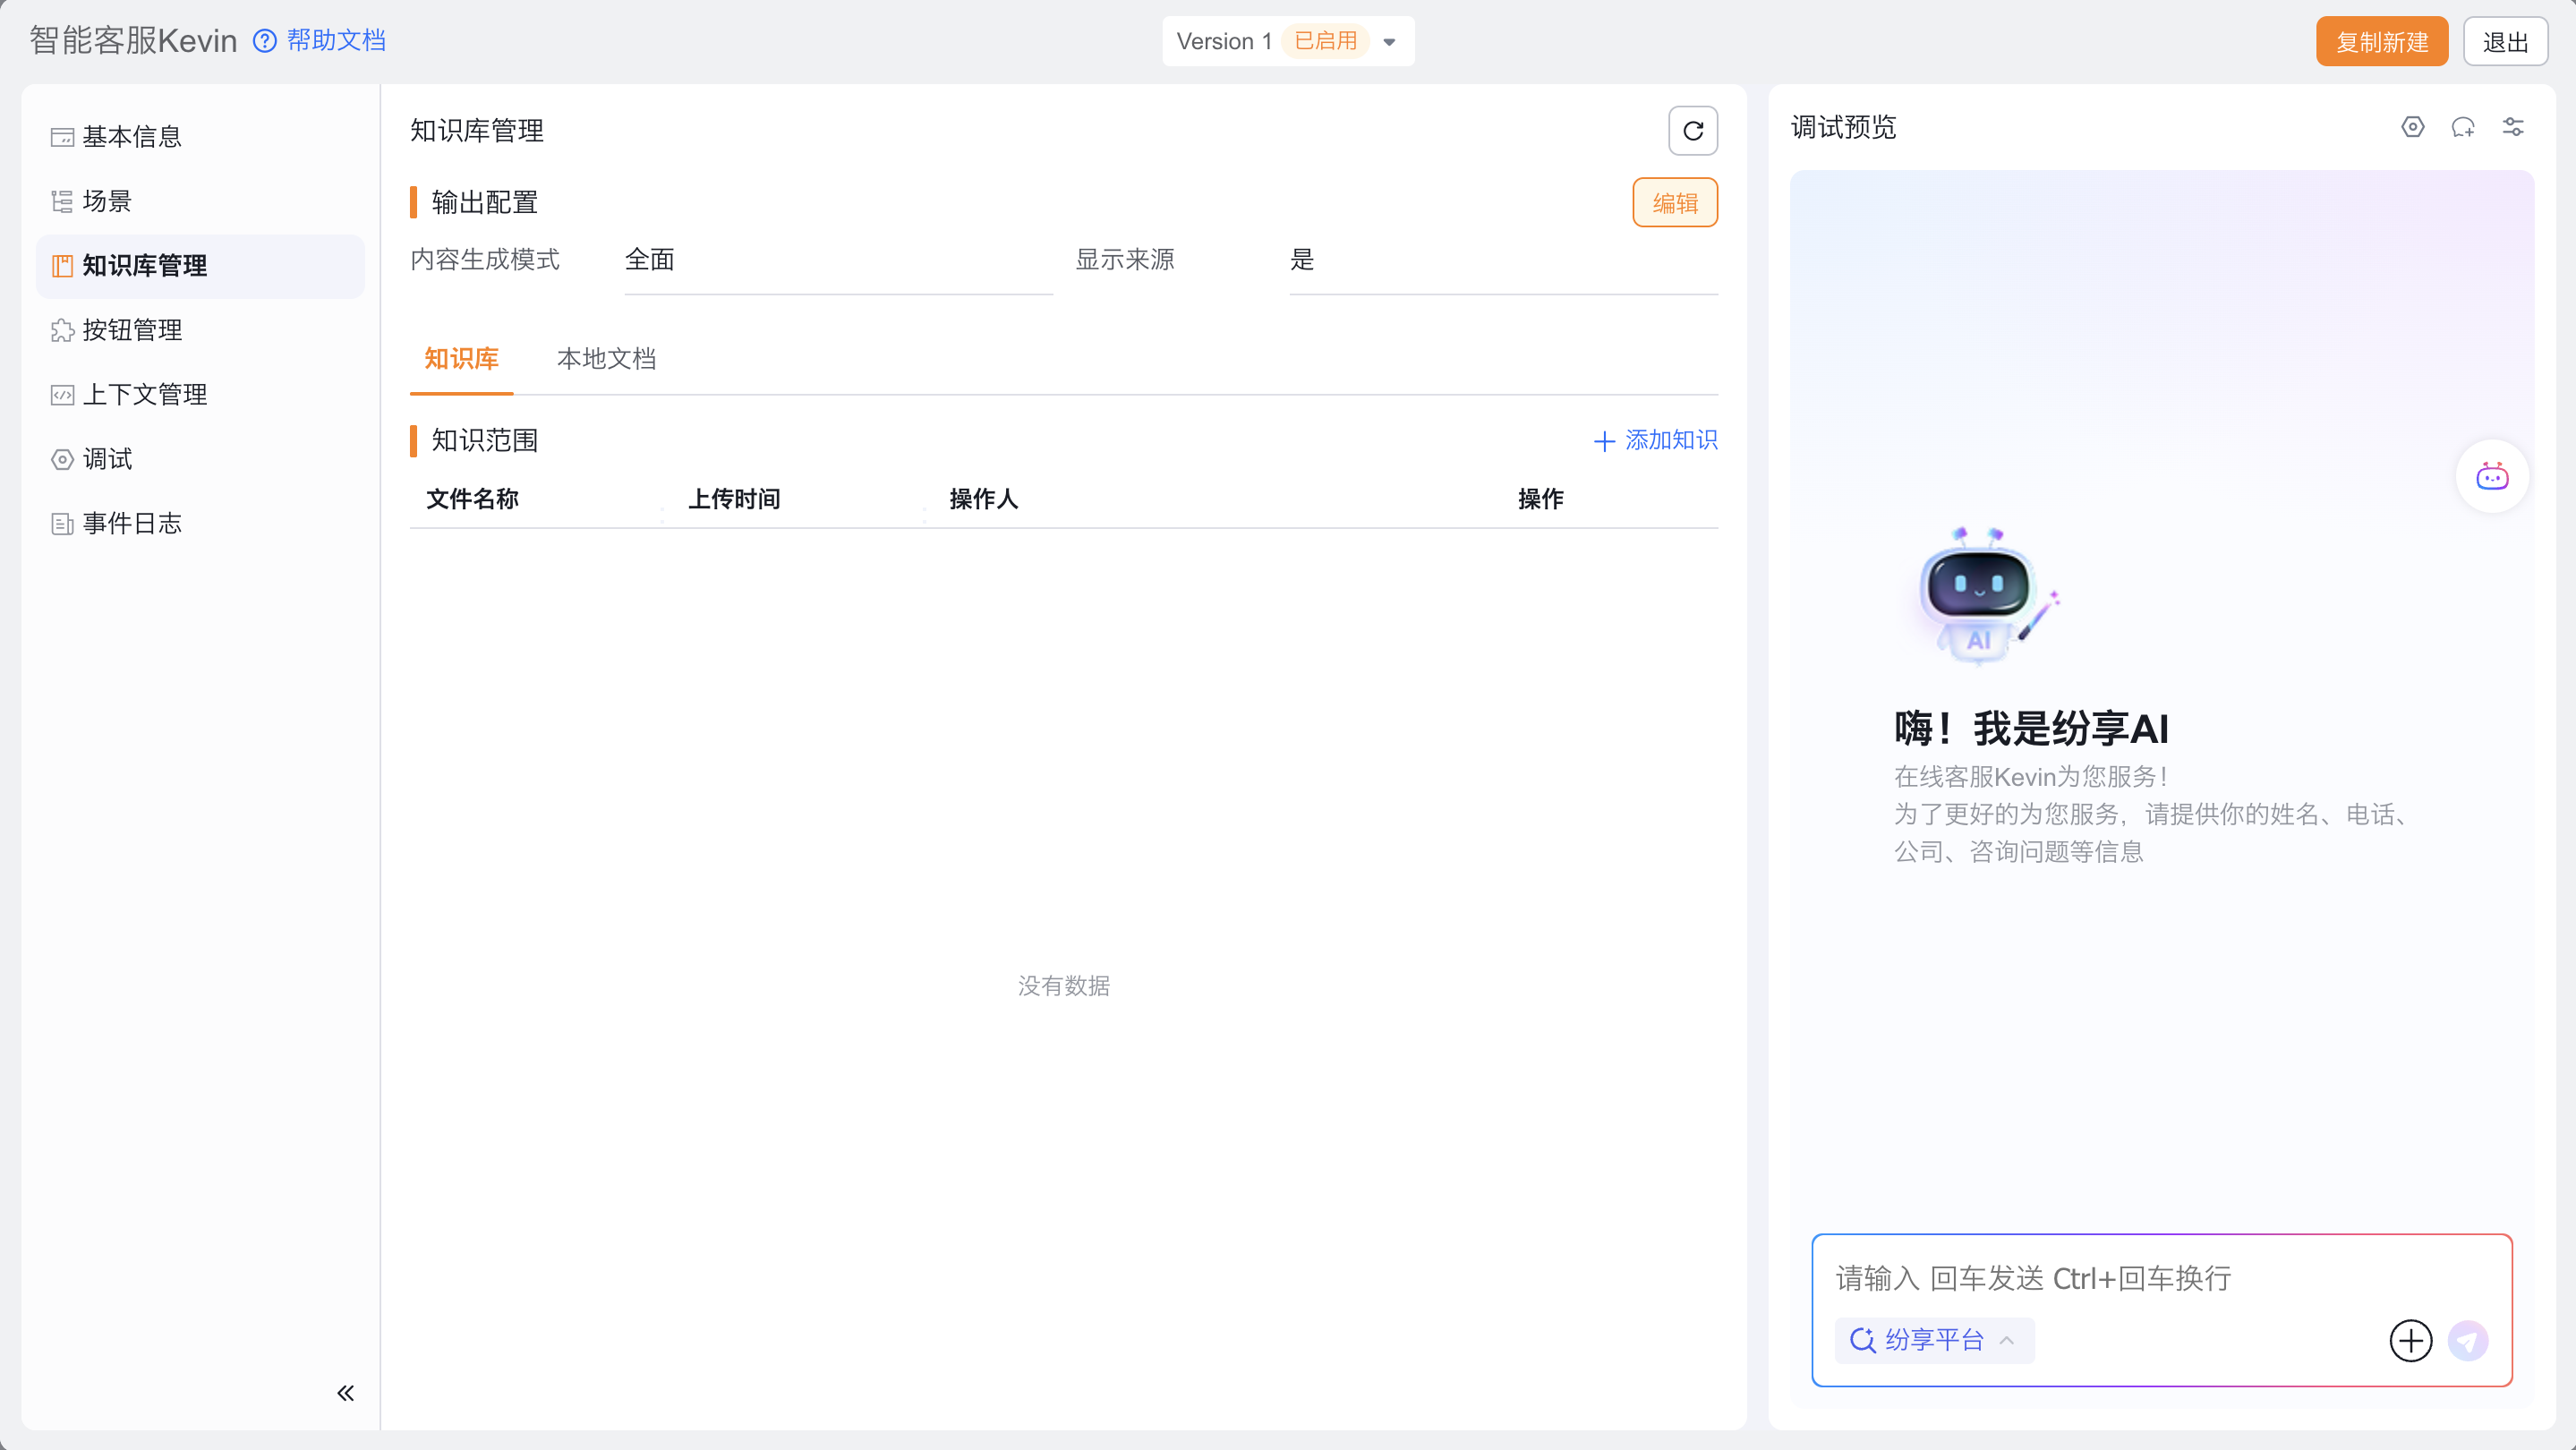
Task: Open 上下文管理 in the sidebar
Action: pyautogui.click(x=145, y=394)
